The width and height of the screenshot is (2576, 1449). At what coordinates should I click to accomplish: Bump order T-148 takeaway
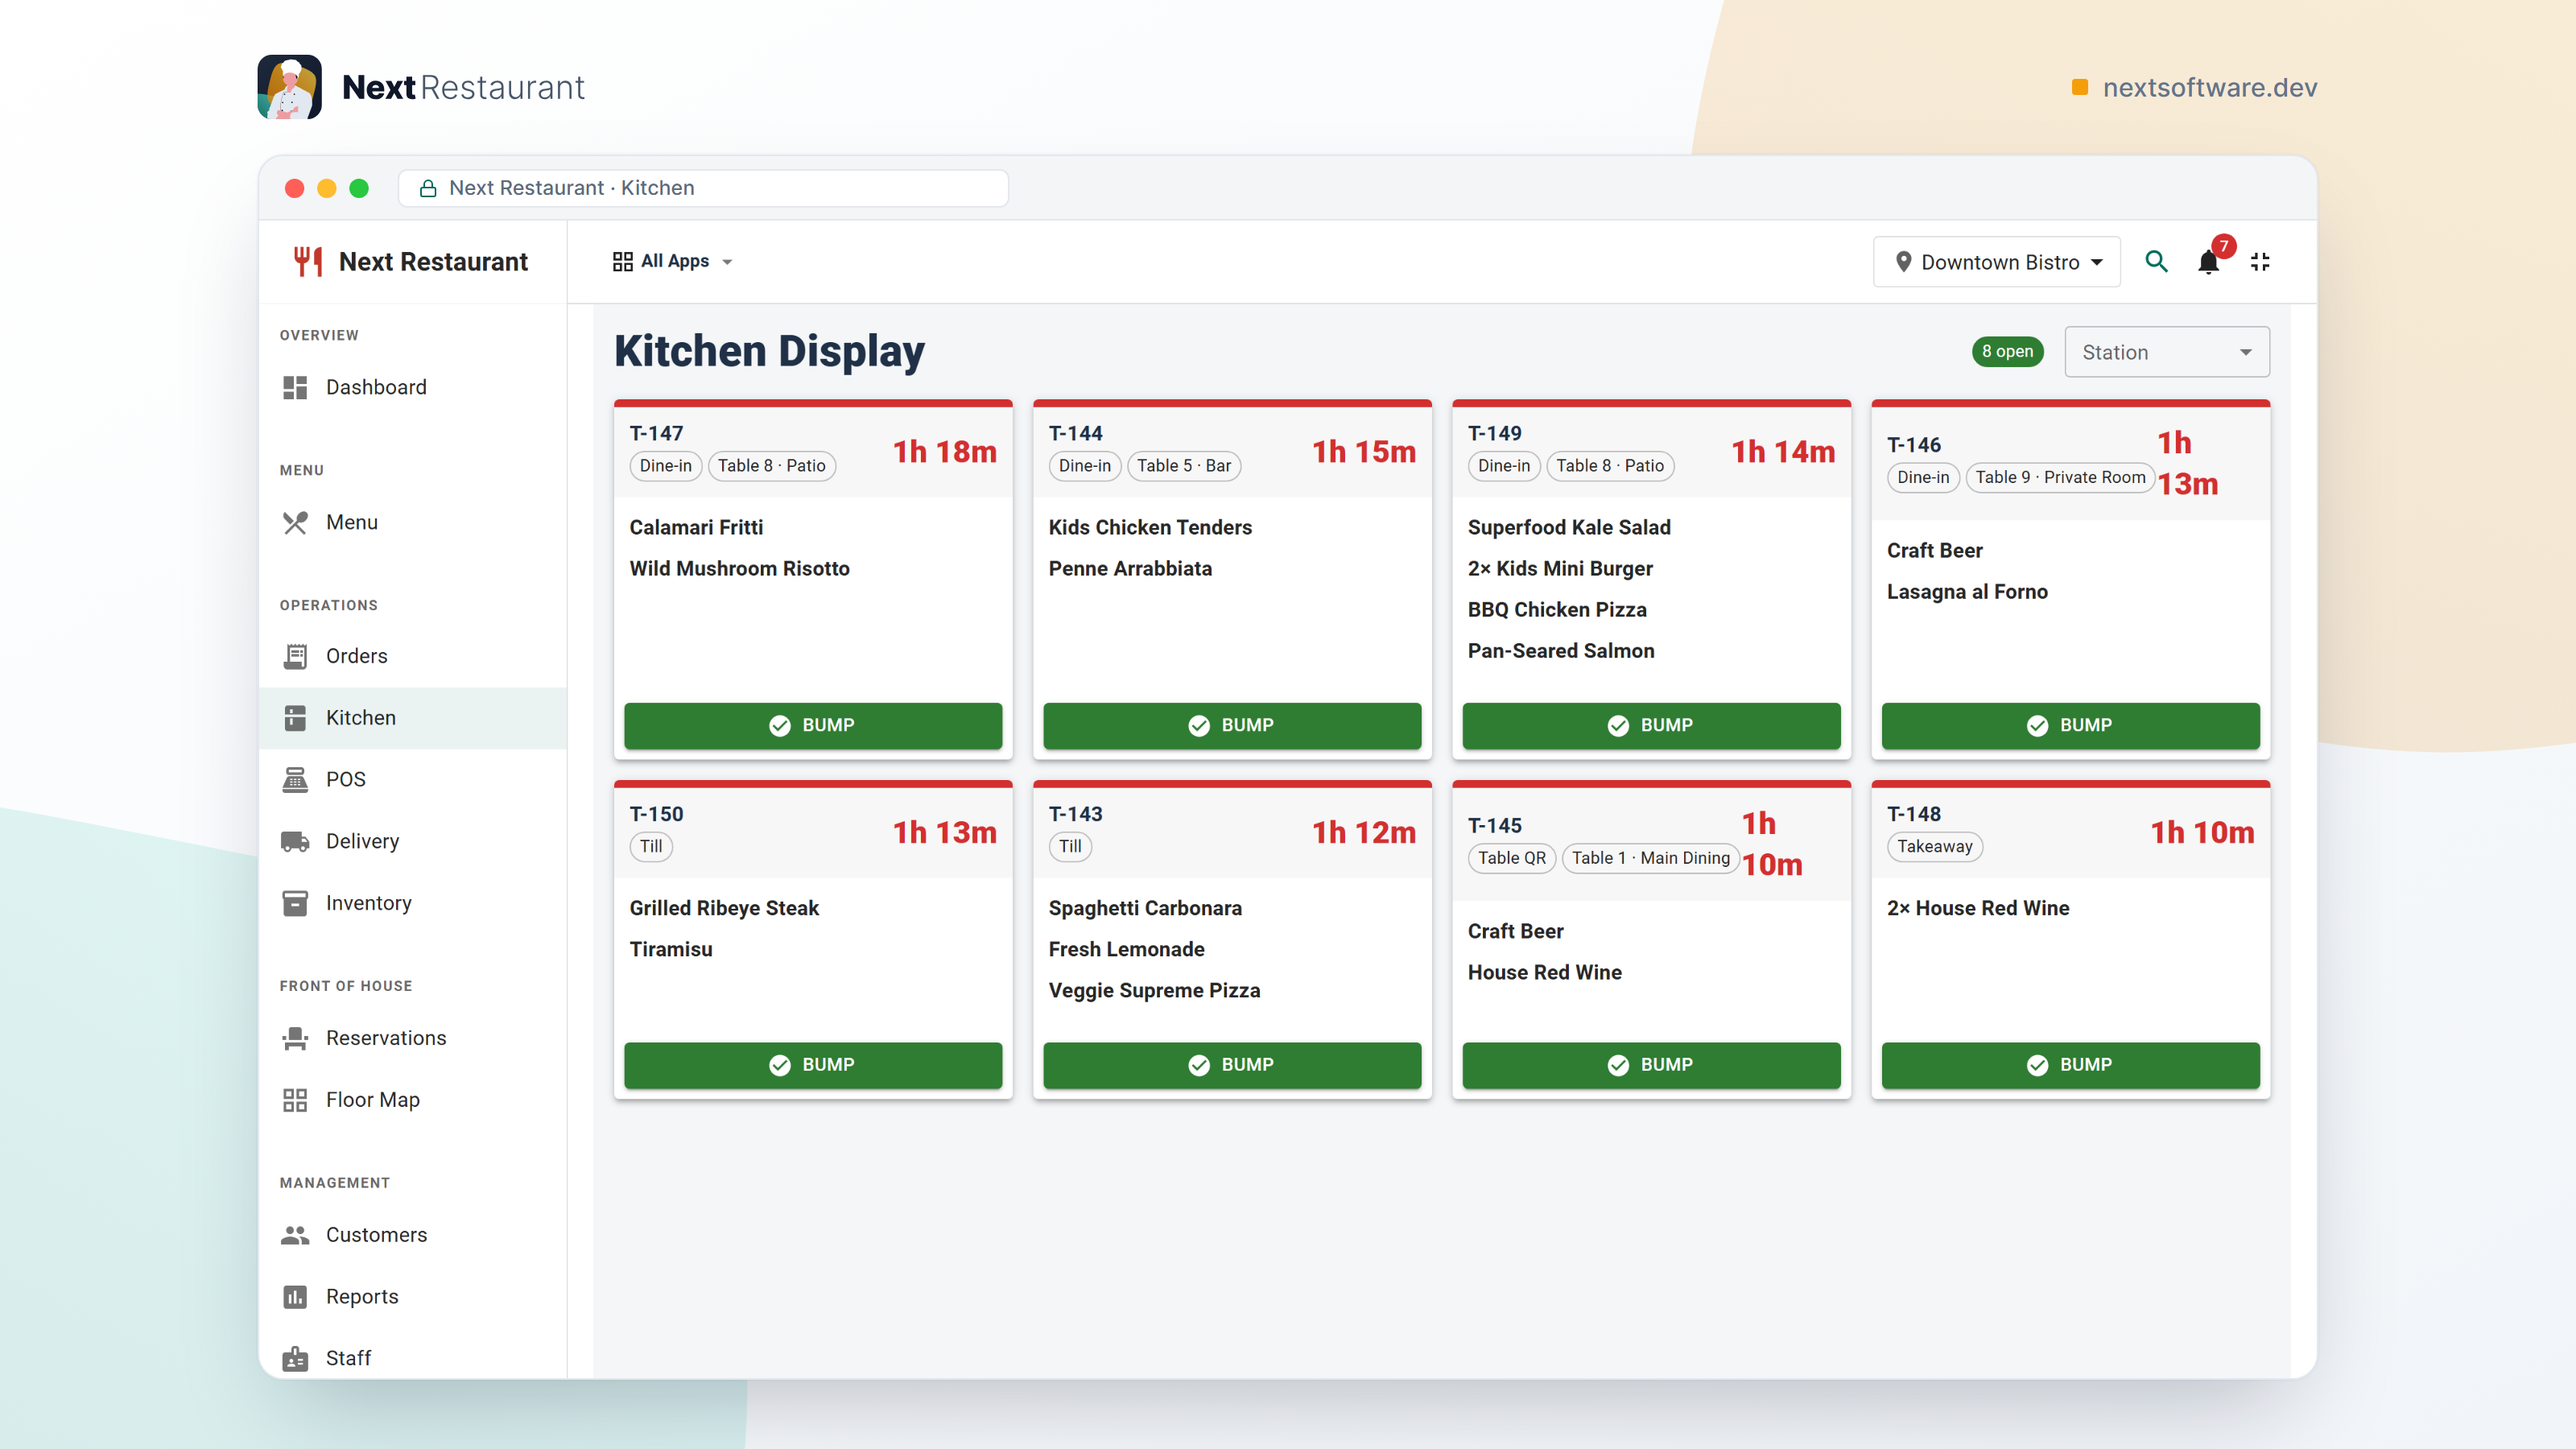[2070, 1065]
